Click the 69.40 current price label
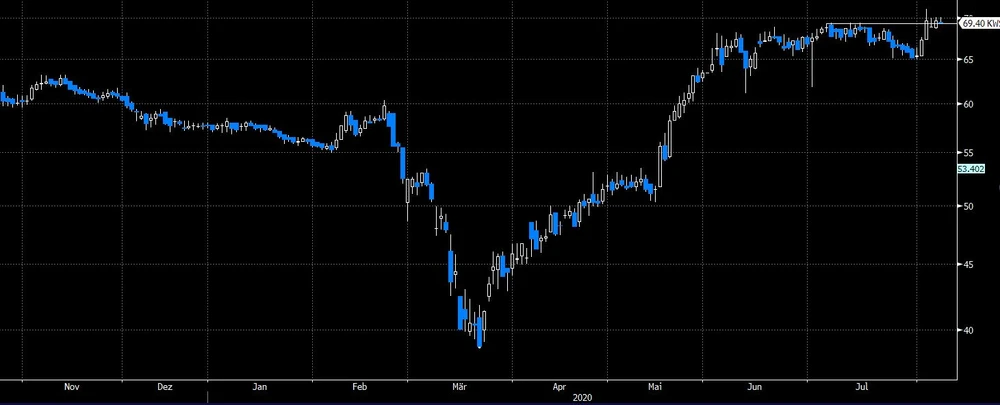Image resolution: width=1000 pixels, height=405 pixels. (978, 23)
